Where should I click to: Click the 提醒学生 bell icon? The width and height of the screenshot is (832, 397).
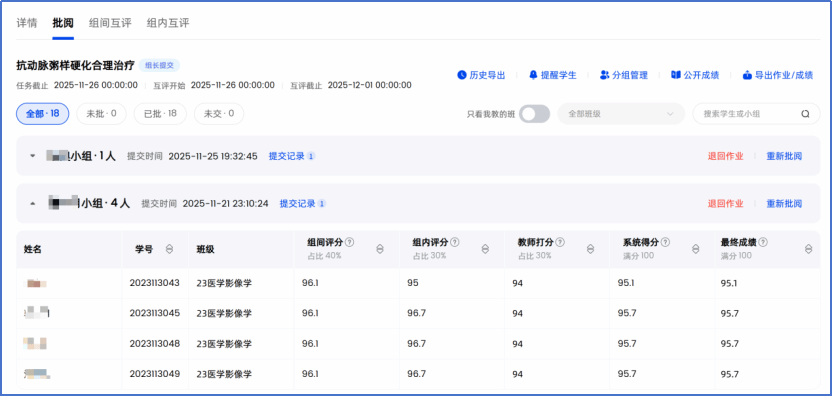coord(533,75)
